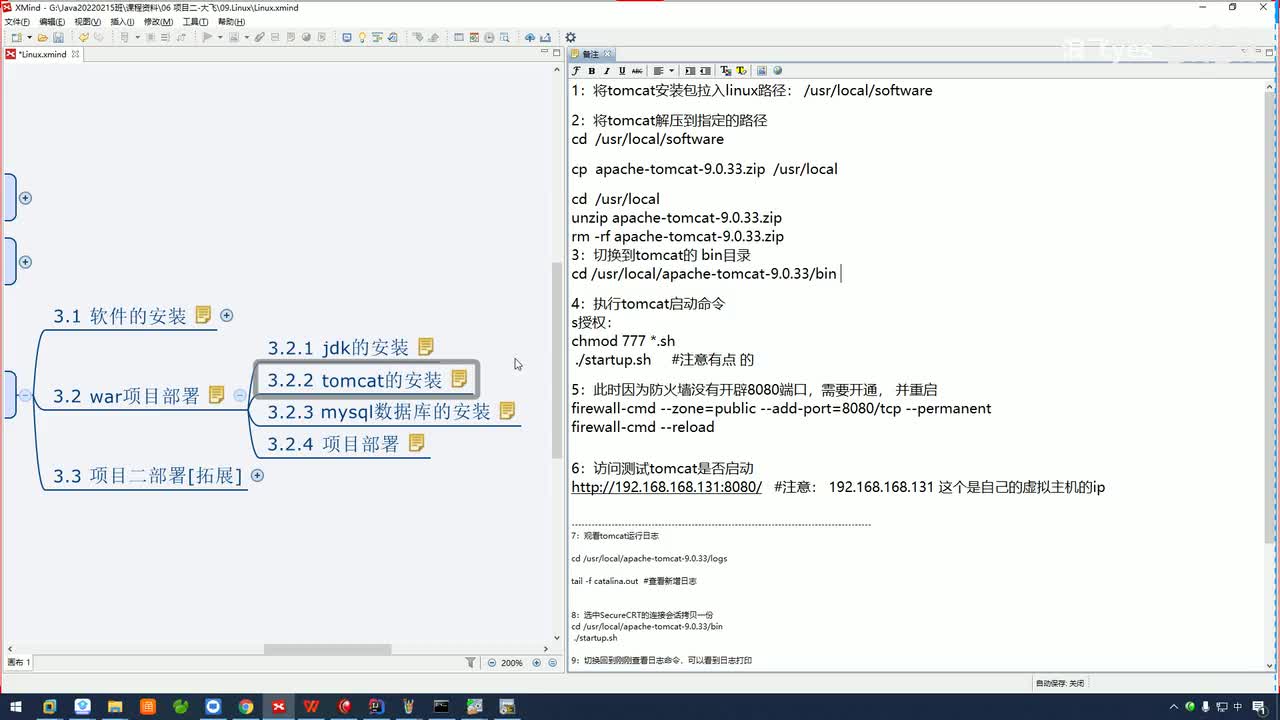Open the 编辑(E) menu
The image size is (1280, 720).
(52, 21)
